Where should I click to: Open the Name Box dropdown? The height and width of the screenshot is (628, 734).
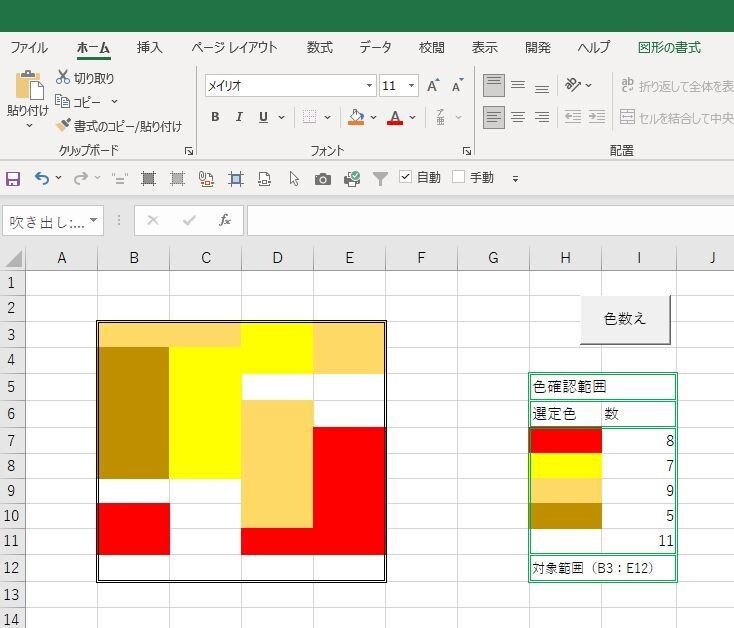tap(94, 220)
